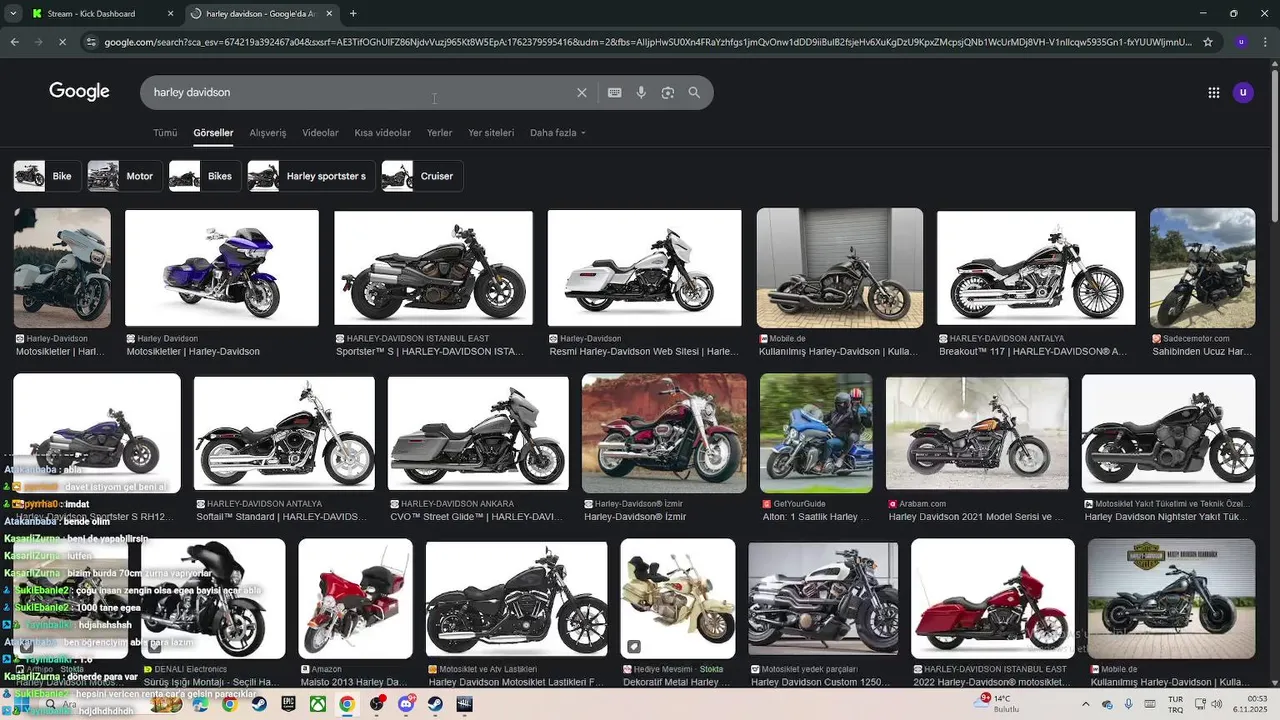Close the Stream - Kick Dashboard tab

[x=170, y=14]
